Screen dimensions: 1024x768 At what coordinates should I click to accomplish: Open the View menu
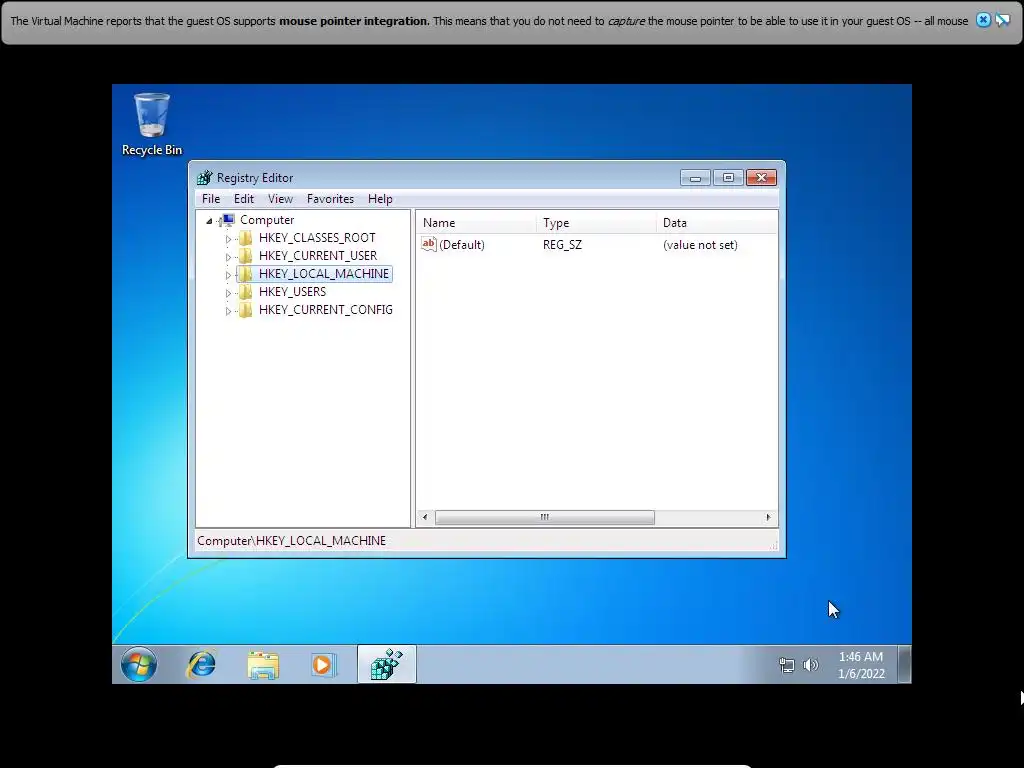[280, 199]
